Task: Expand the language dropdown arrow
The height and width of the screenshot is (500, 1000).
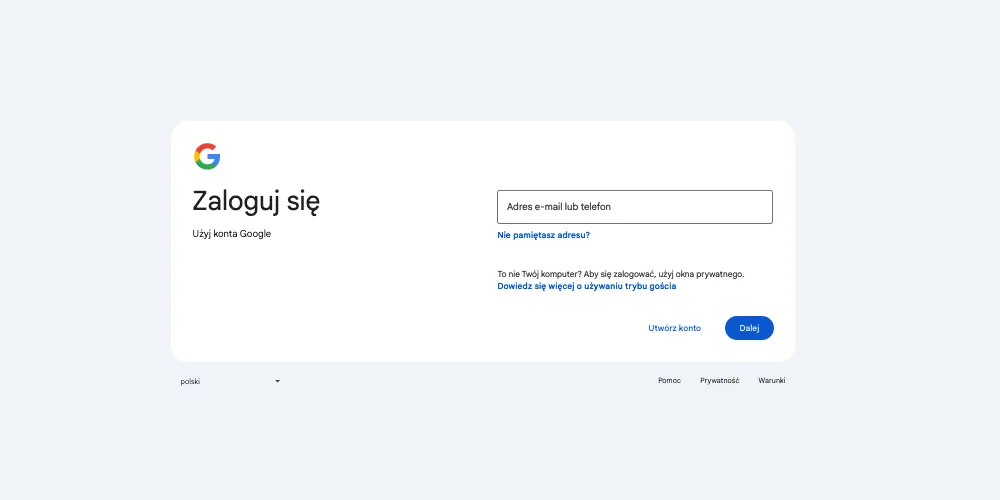Action: 277,381
